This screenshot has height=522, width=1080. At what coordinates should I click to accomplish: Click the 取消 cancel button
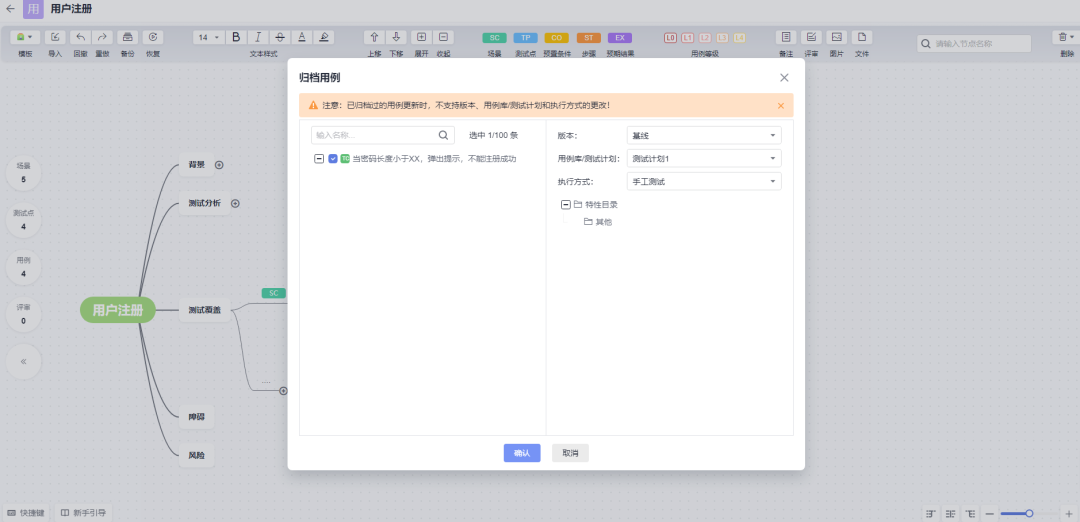point(570,453)
